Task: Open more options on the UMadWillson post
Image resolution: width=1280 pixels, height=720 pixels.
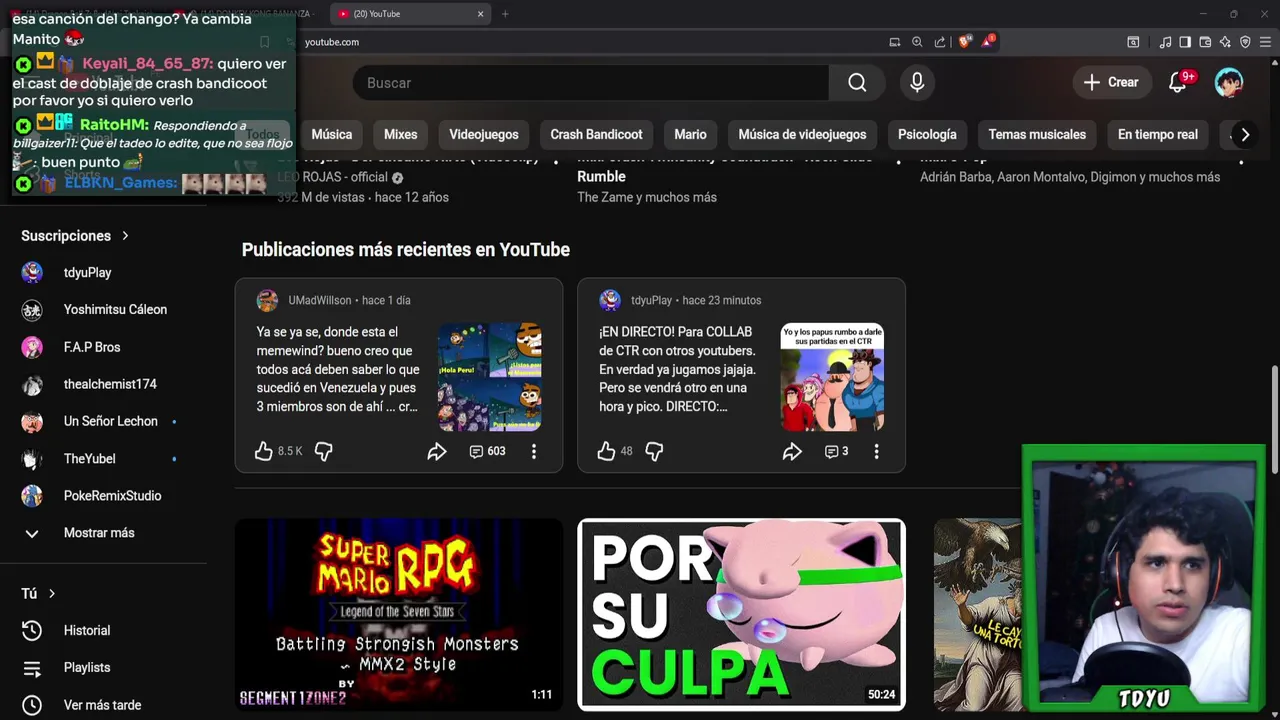Action: [x=534, y=451]
